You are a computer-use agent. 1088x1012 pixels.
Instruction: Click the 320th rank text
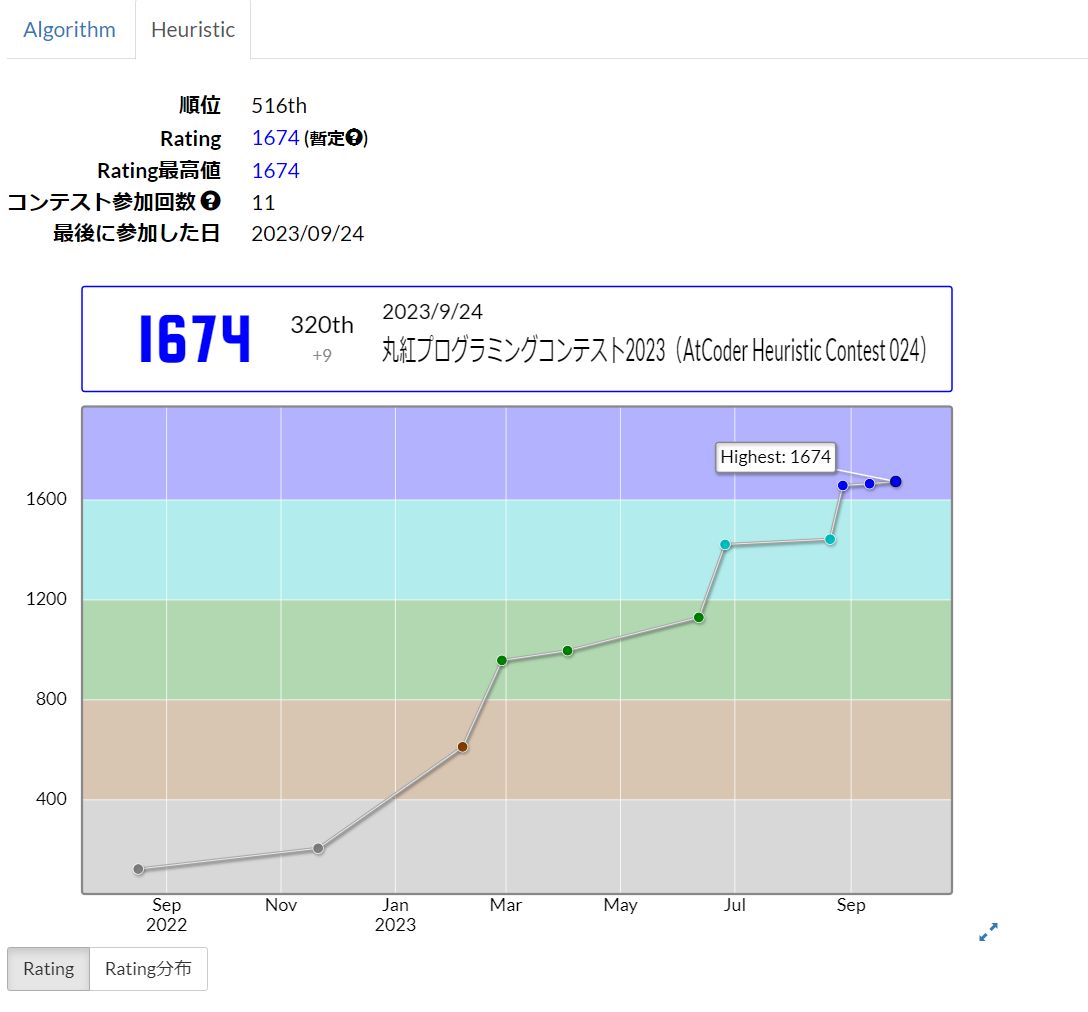322,325
